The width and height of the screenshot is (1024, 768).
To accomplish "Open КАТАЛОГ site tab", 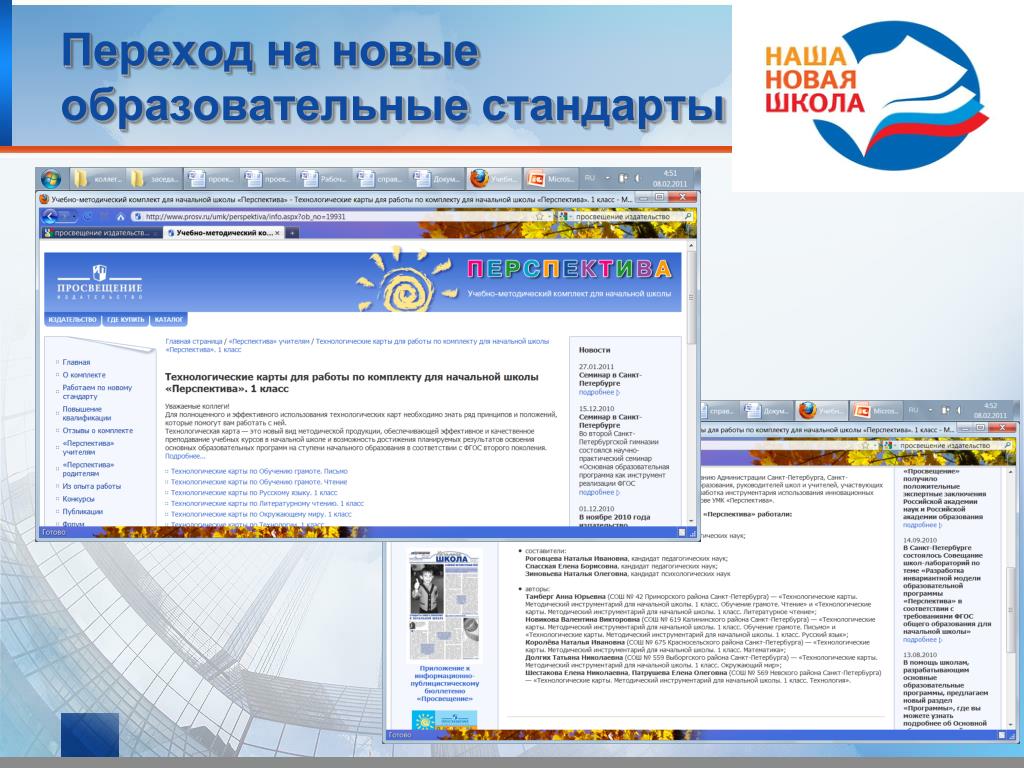I will (x=168, y=319).
